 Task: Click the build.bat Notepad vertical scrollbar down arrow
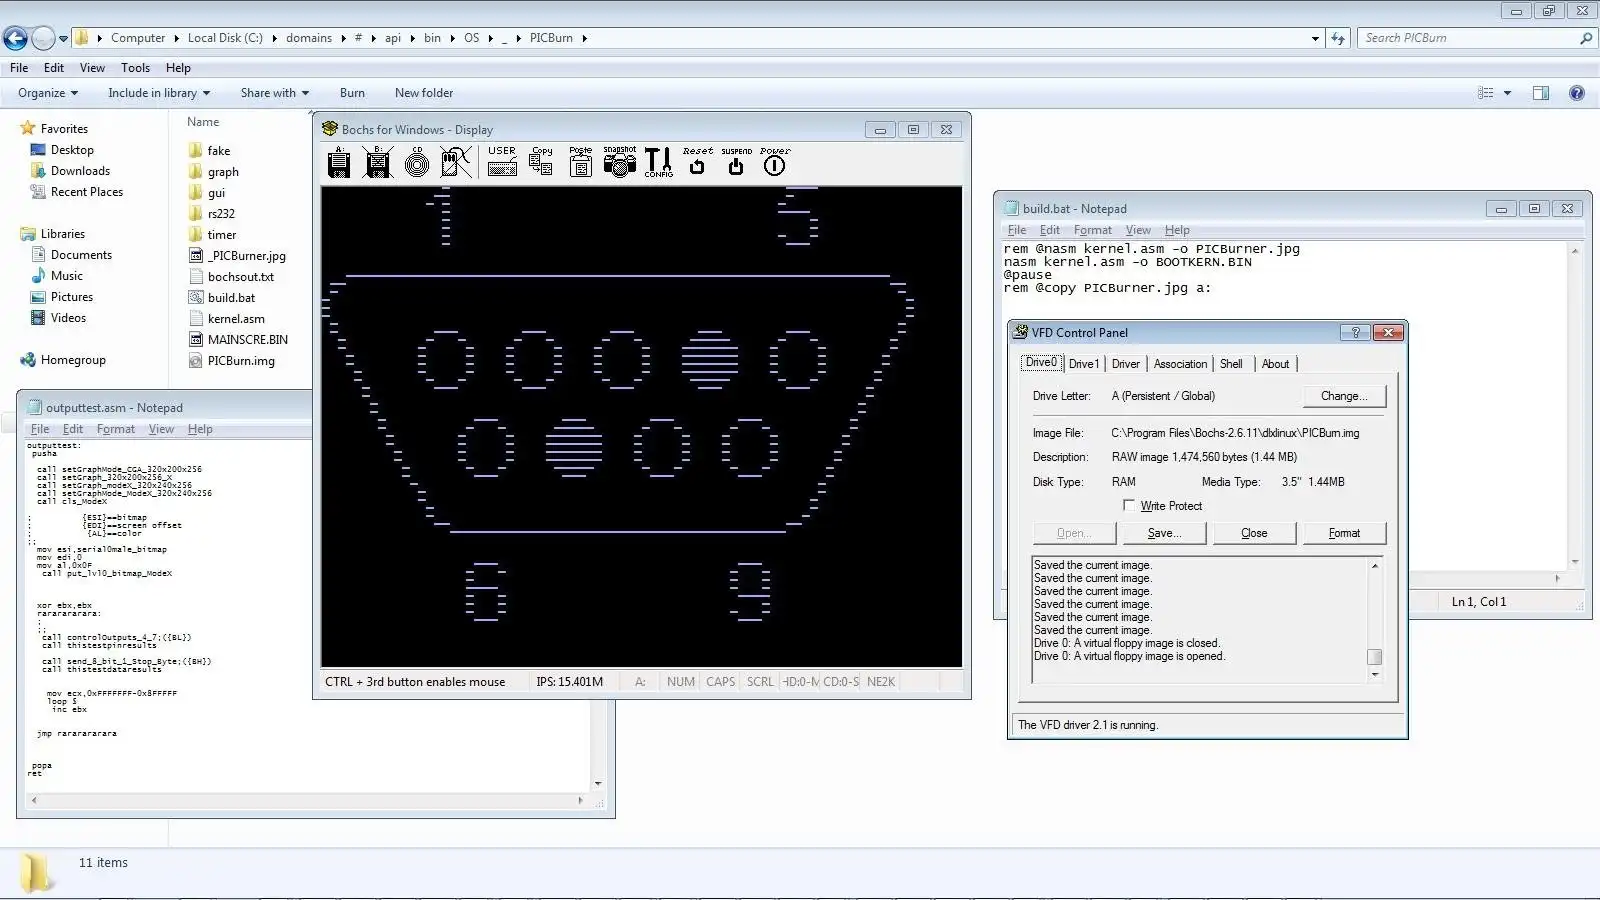coord(1575,562)
